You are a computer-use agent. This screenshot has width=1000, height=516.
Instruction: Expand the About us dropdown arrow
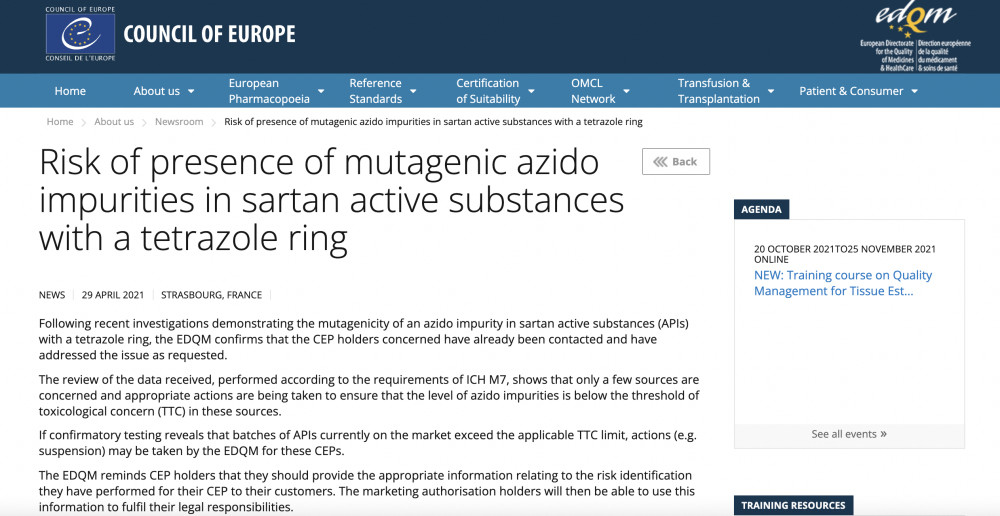coord(191,91)
